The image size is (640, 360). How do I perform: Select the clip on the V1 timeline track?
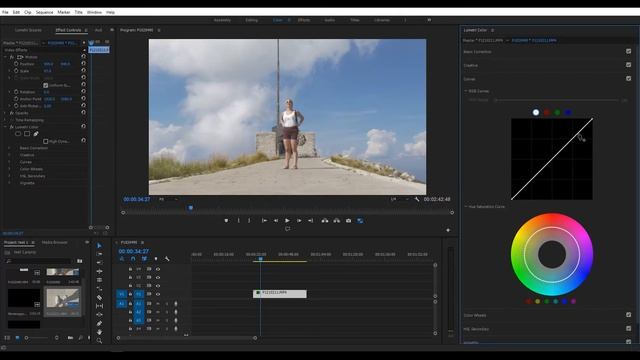[280, 294]
